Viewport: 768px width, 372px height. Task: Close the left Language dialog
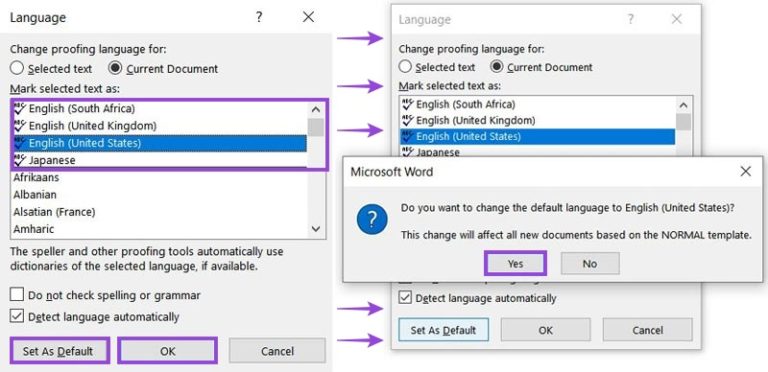309,18
